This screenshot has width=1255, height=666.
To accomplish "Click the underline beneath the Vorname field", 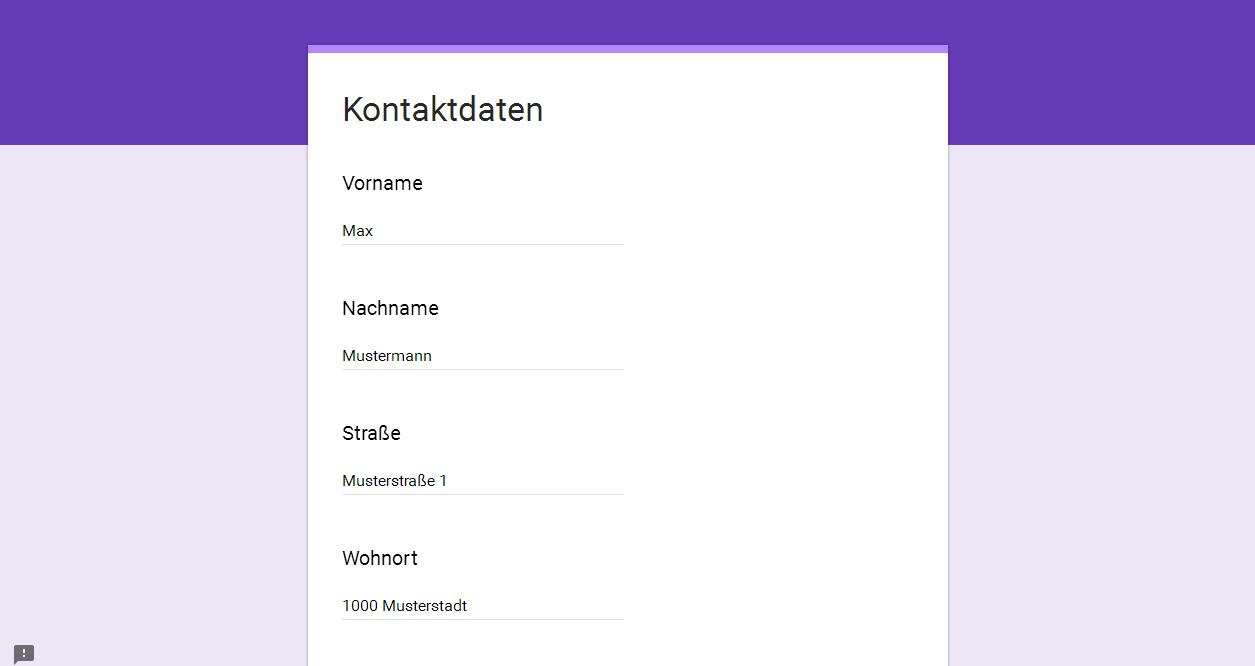I will click(x=483, y=244).
